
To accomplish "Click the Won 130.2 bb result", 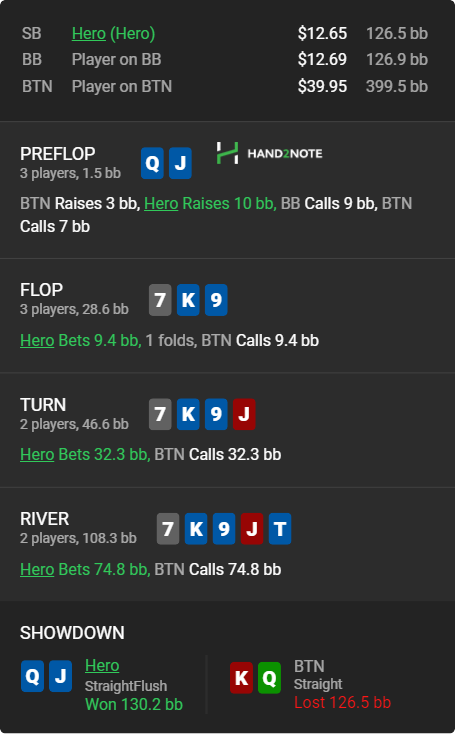I will (134, 704).
